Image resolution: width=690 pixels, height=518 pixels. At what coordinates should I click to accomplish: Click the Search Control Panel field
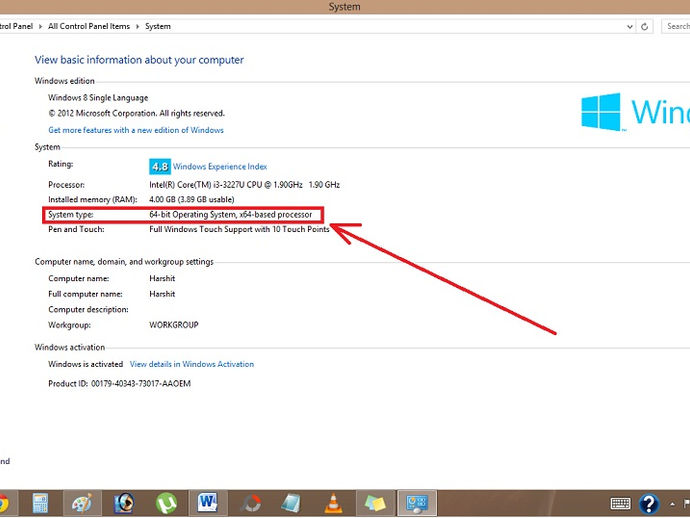point(676,26)
